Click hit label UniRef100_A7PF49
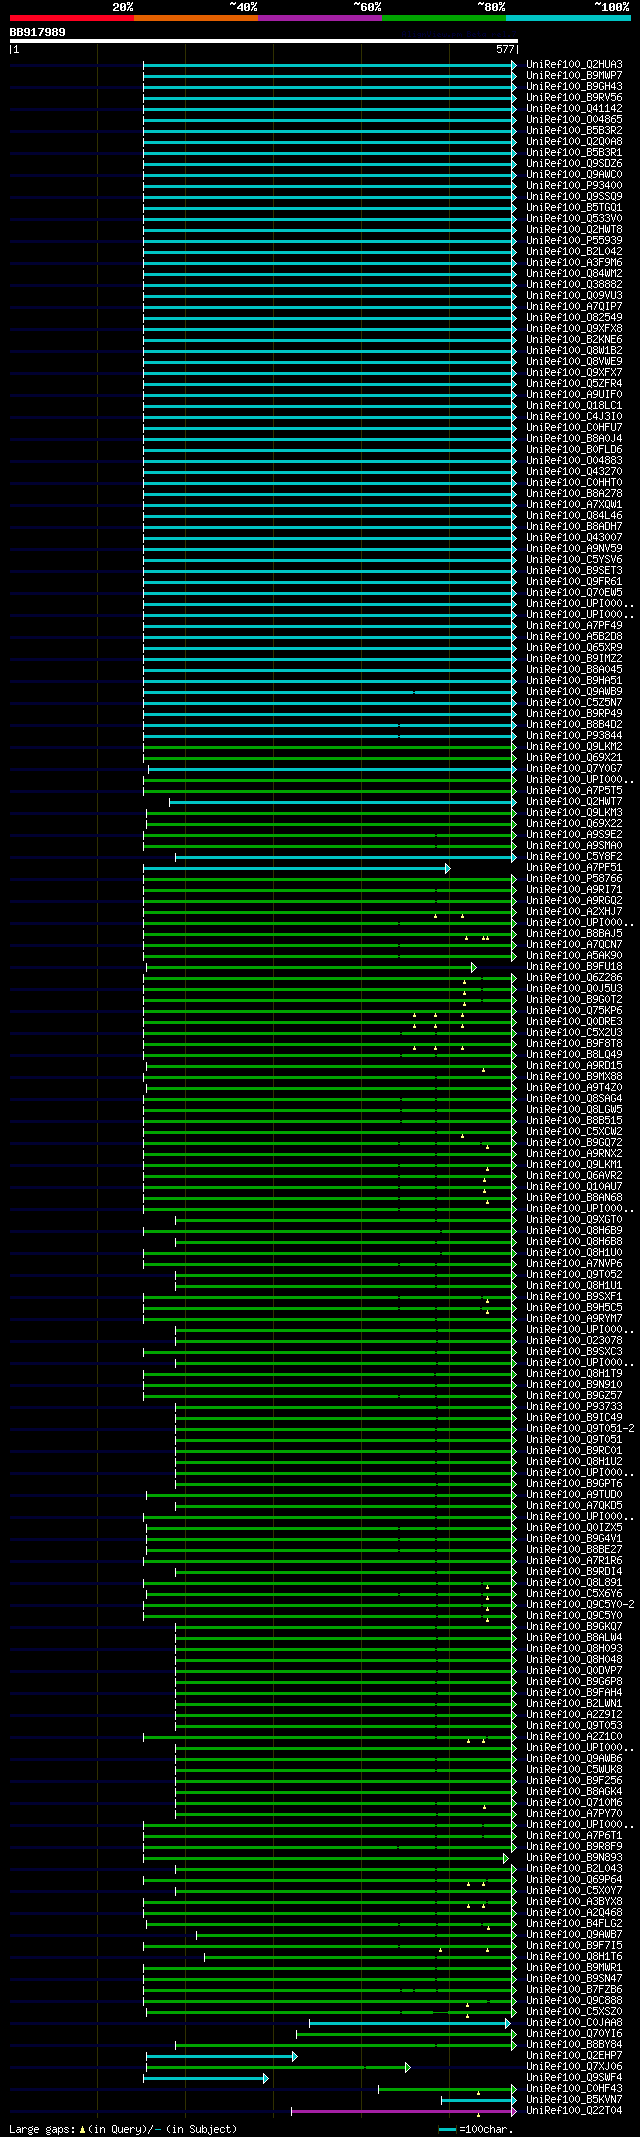This screenshot has height=2137, width=640. [574, 626]
